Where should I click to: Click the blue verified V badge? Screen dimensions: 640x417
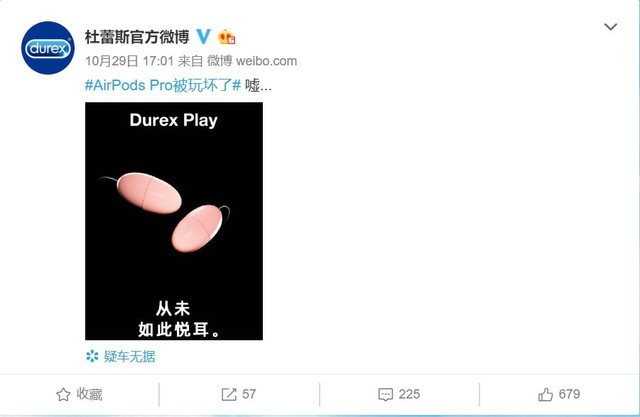(203, 37)
